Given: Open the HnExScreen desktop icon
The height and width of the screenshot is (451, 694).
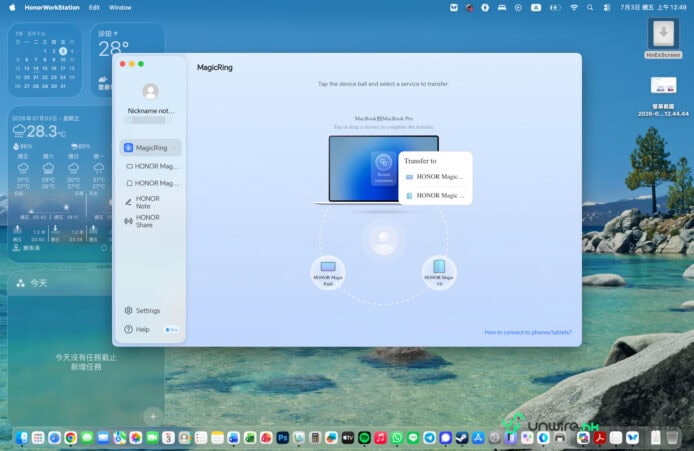Looking at the screenshot, I should pos(663,38).
